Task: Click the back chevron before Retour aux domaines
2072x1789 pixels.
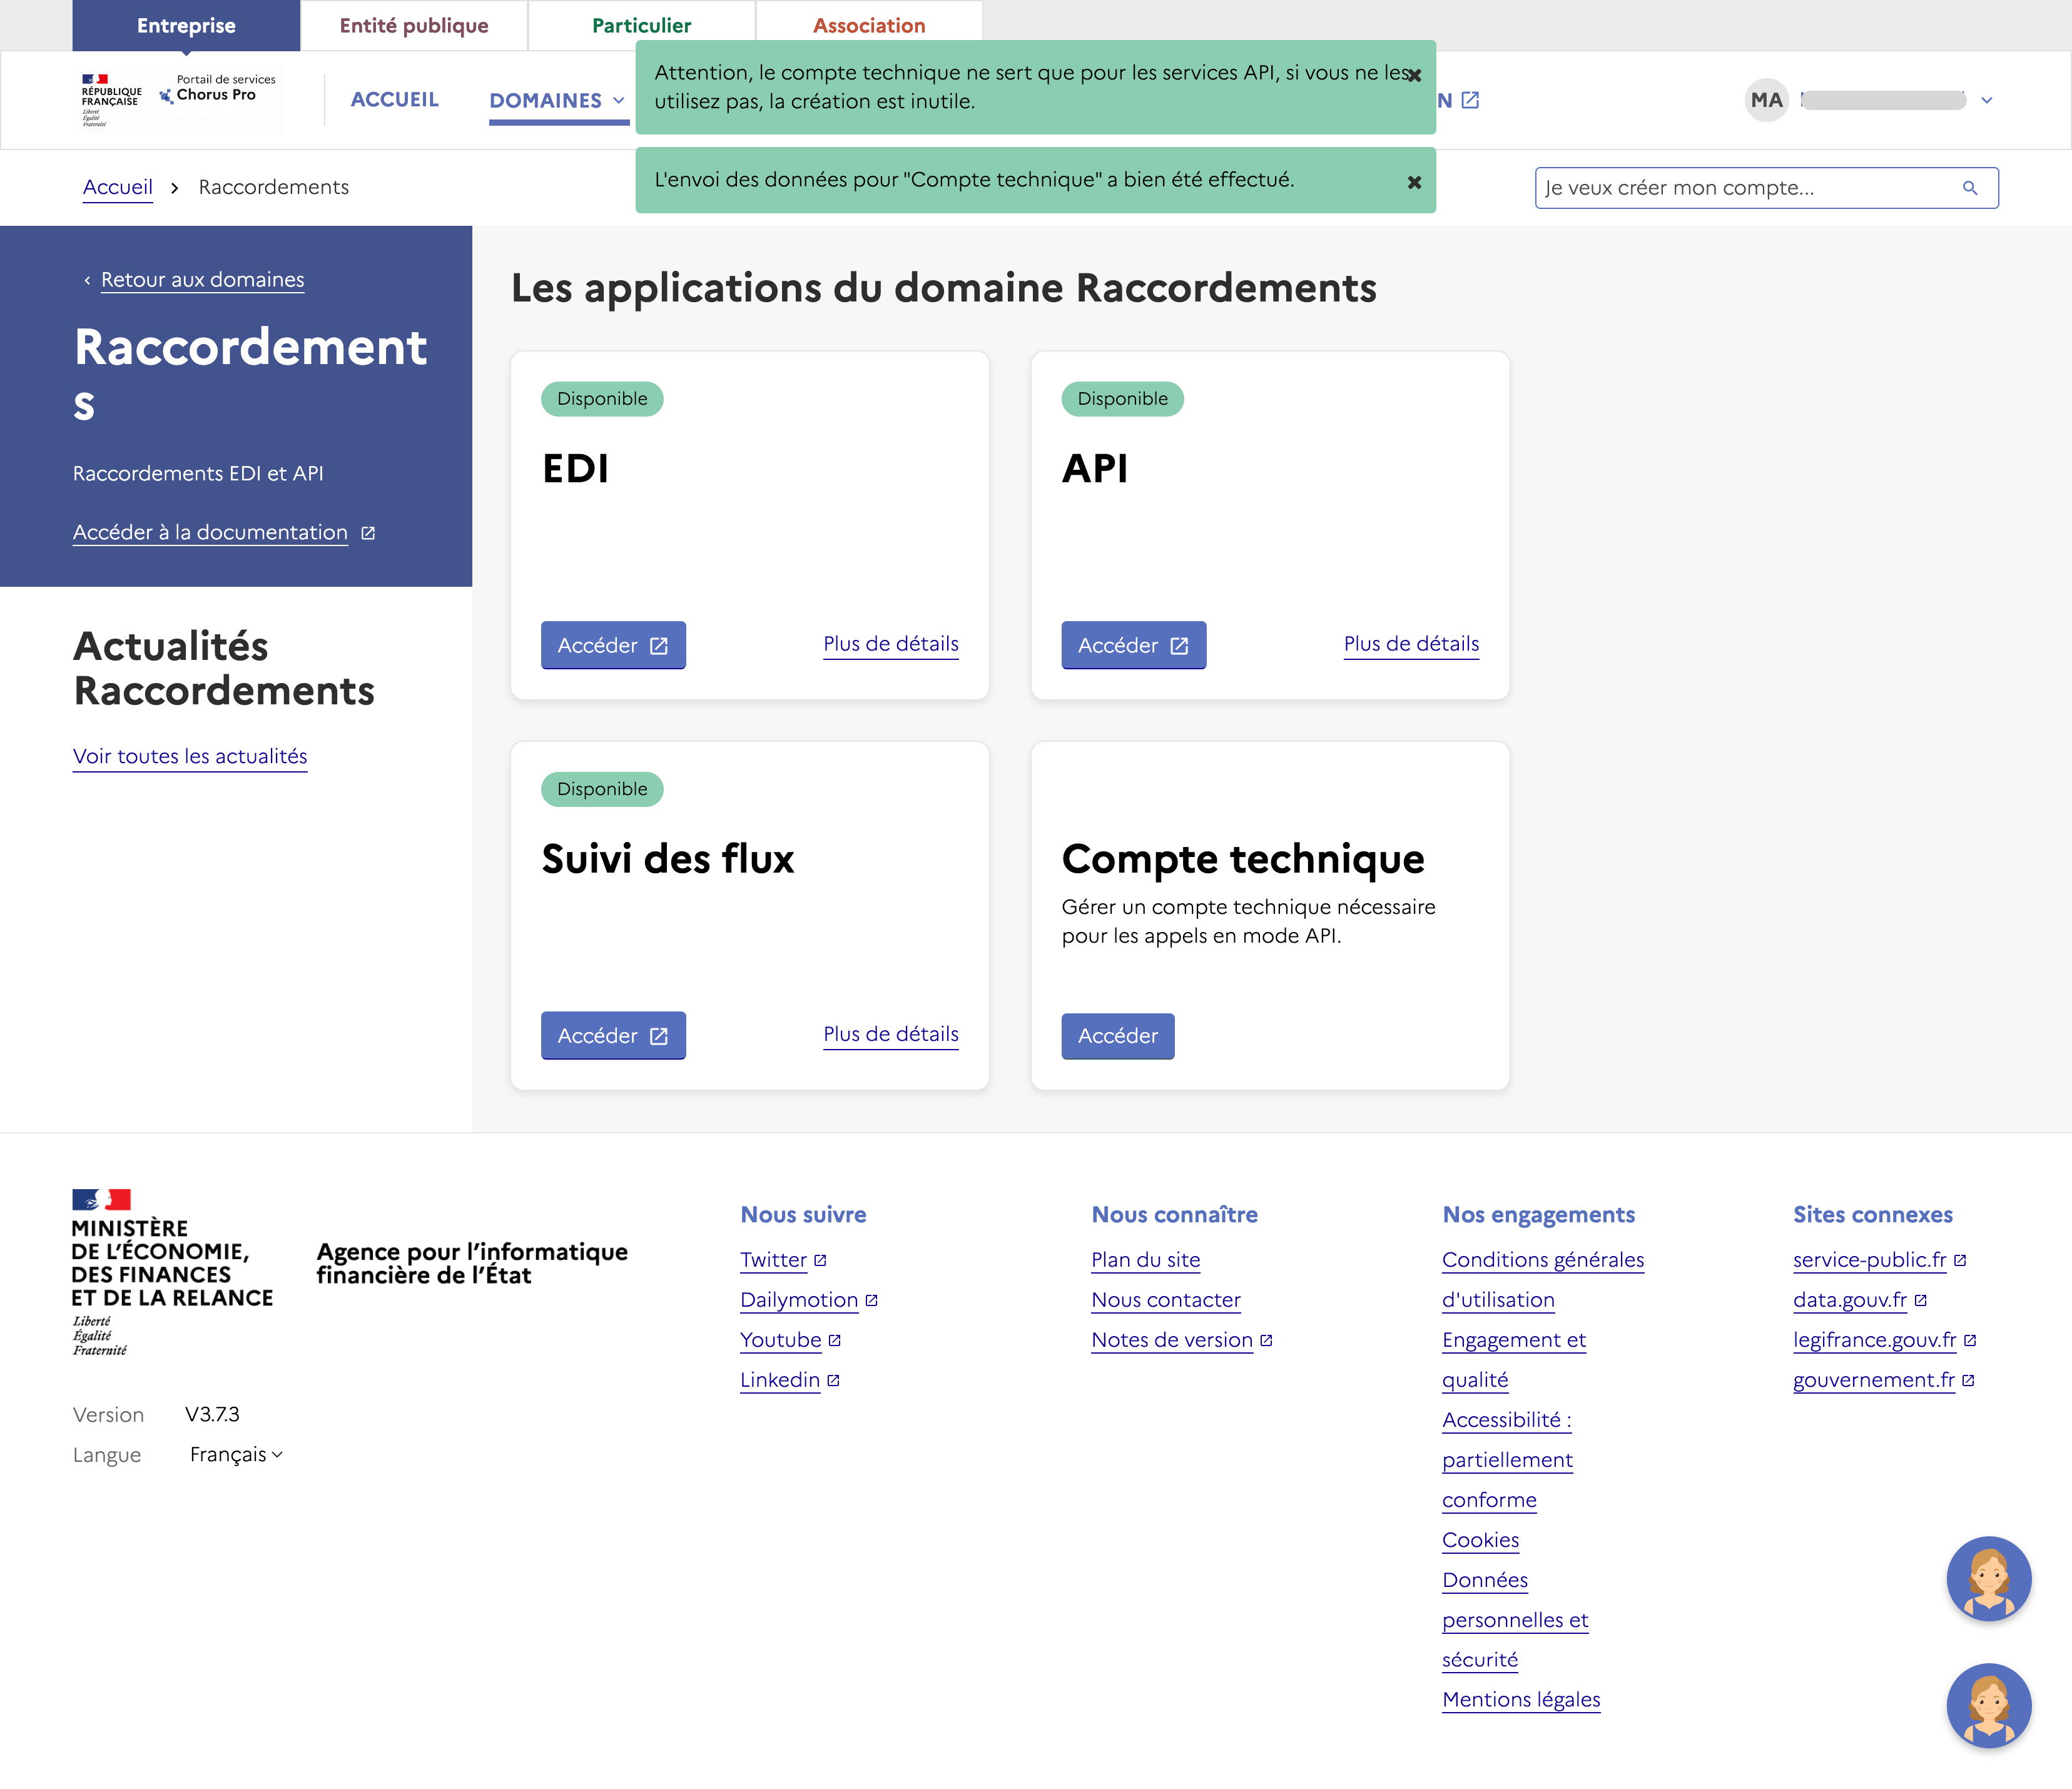Action: point(87,281)
